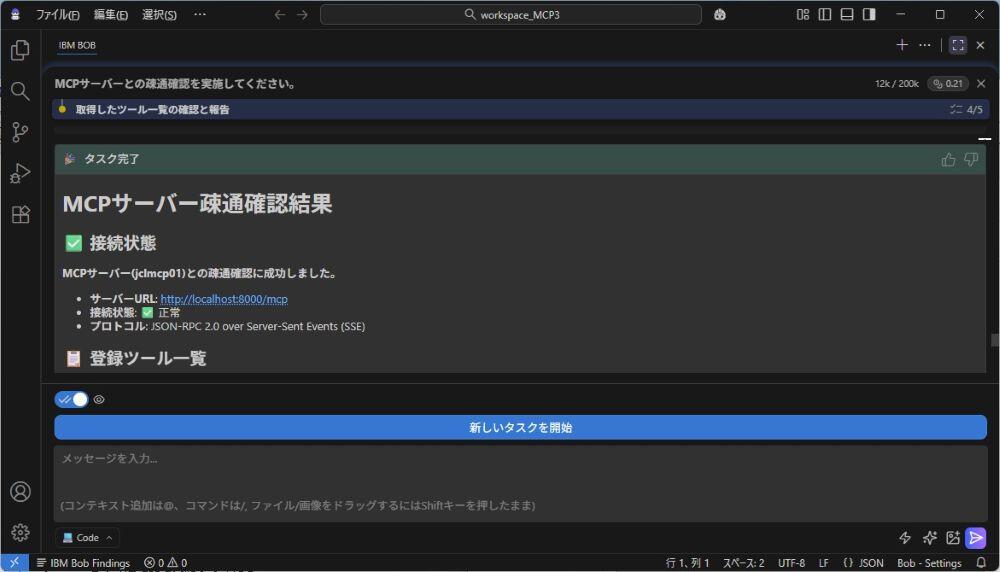Click the message input field
The height and width of the screenshot is (572, 1000).
tap(520, 483)
